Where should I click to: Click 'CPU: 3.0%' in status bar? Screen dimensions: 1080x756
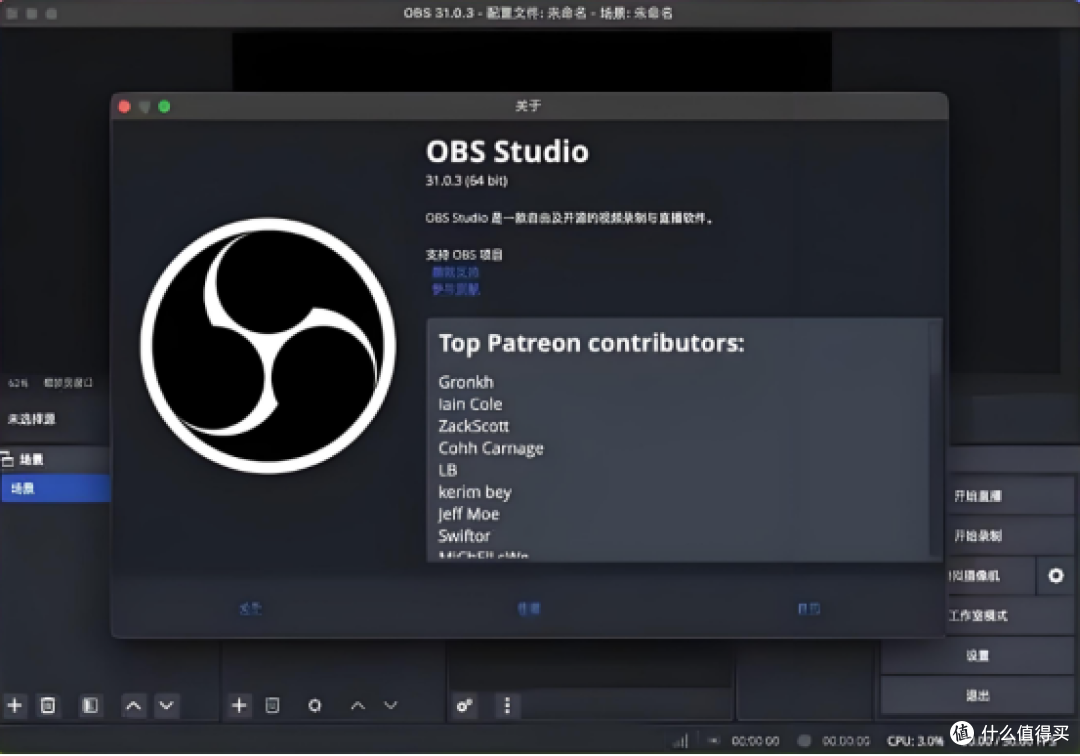coord(915,741)
